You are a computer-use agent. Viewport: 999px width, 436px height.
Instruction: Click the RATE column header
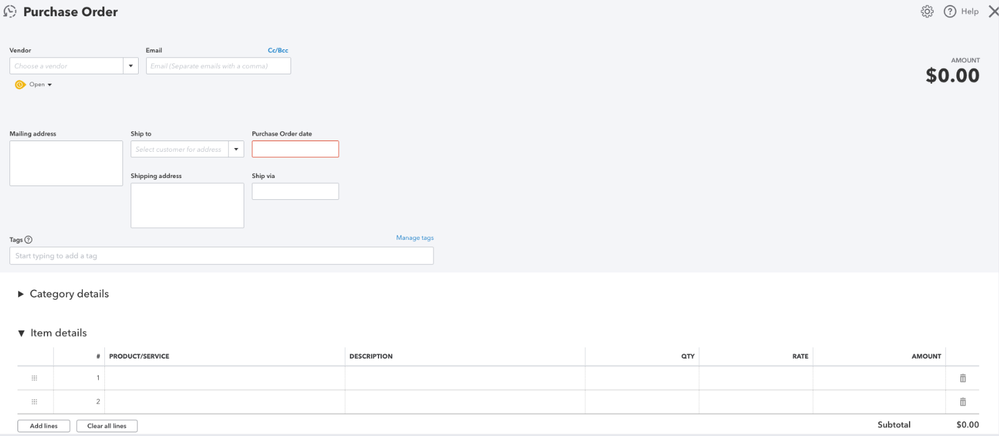pyautogui.click(x=800, y=356)
